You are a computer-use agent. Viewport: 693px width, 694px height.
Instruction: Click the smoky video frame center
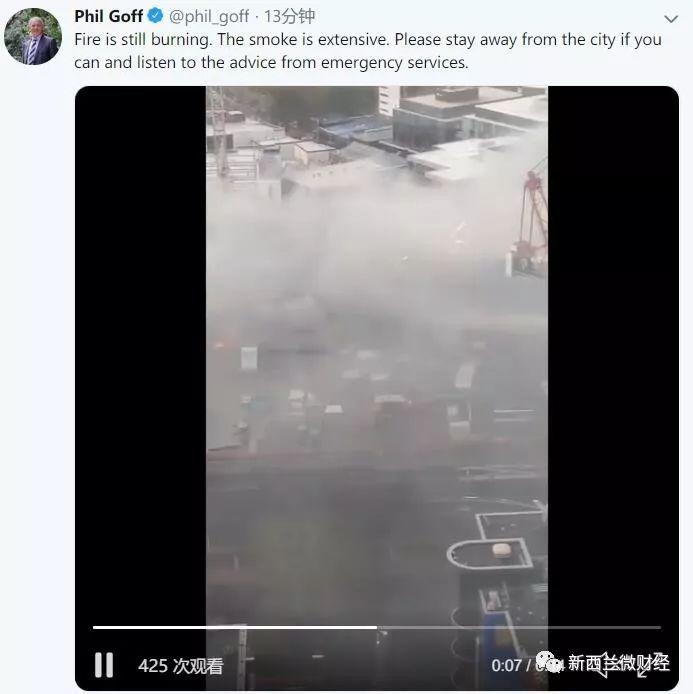click(377, 354)
